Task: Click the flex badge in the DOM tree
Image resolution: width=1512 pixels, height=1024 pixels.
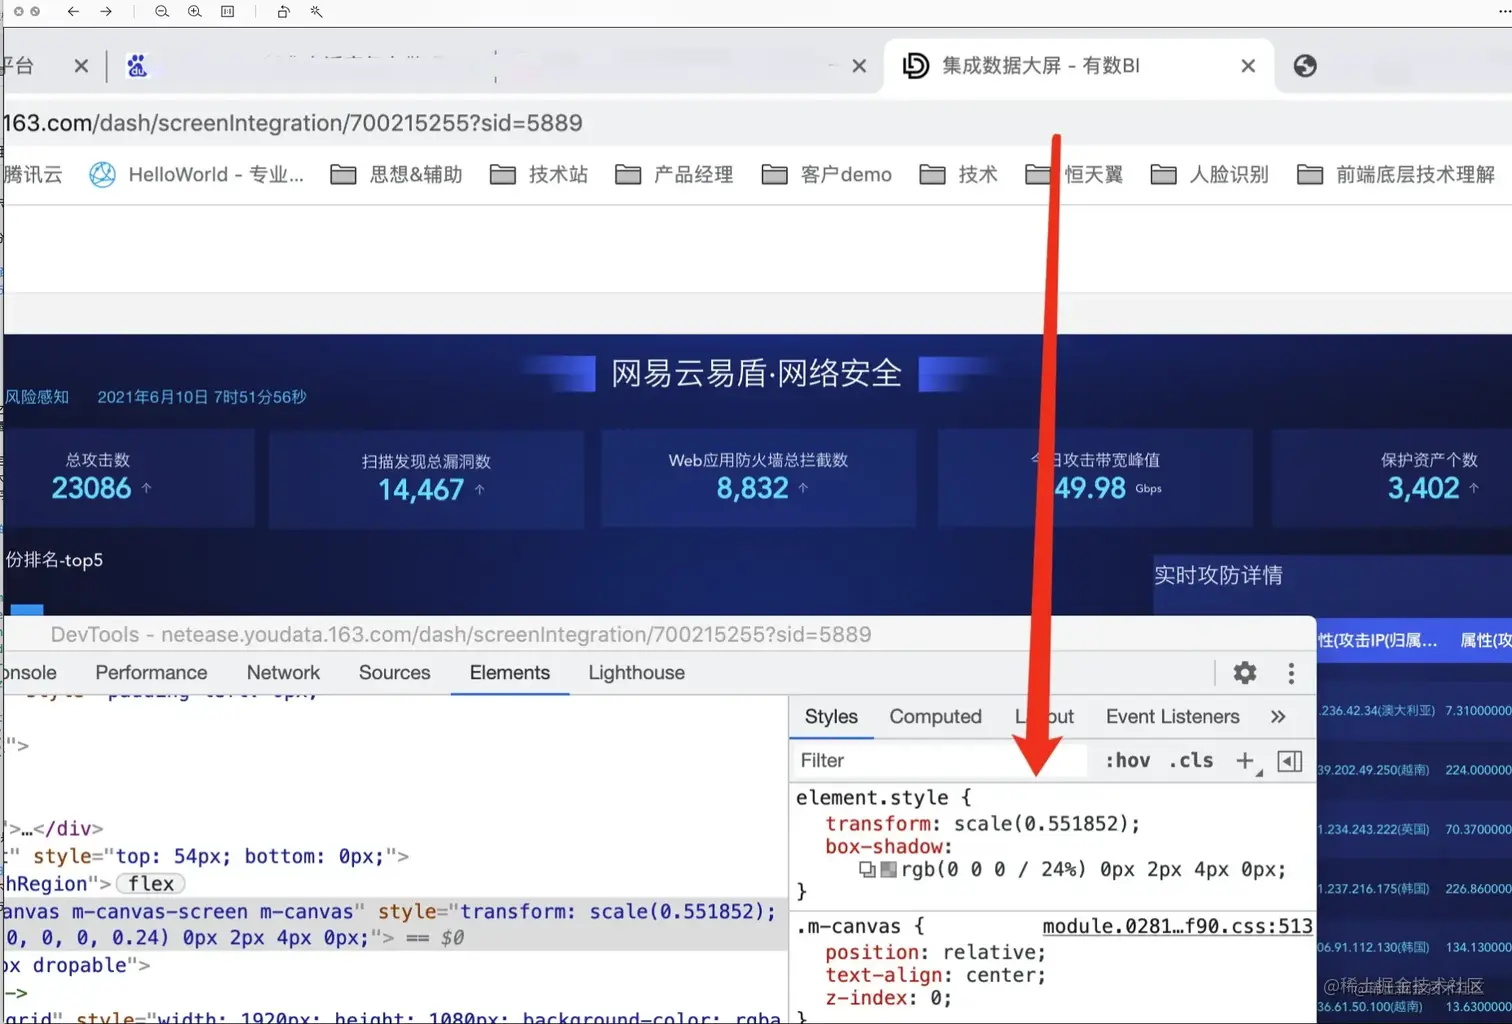Action: point(151,884)
